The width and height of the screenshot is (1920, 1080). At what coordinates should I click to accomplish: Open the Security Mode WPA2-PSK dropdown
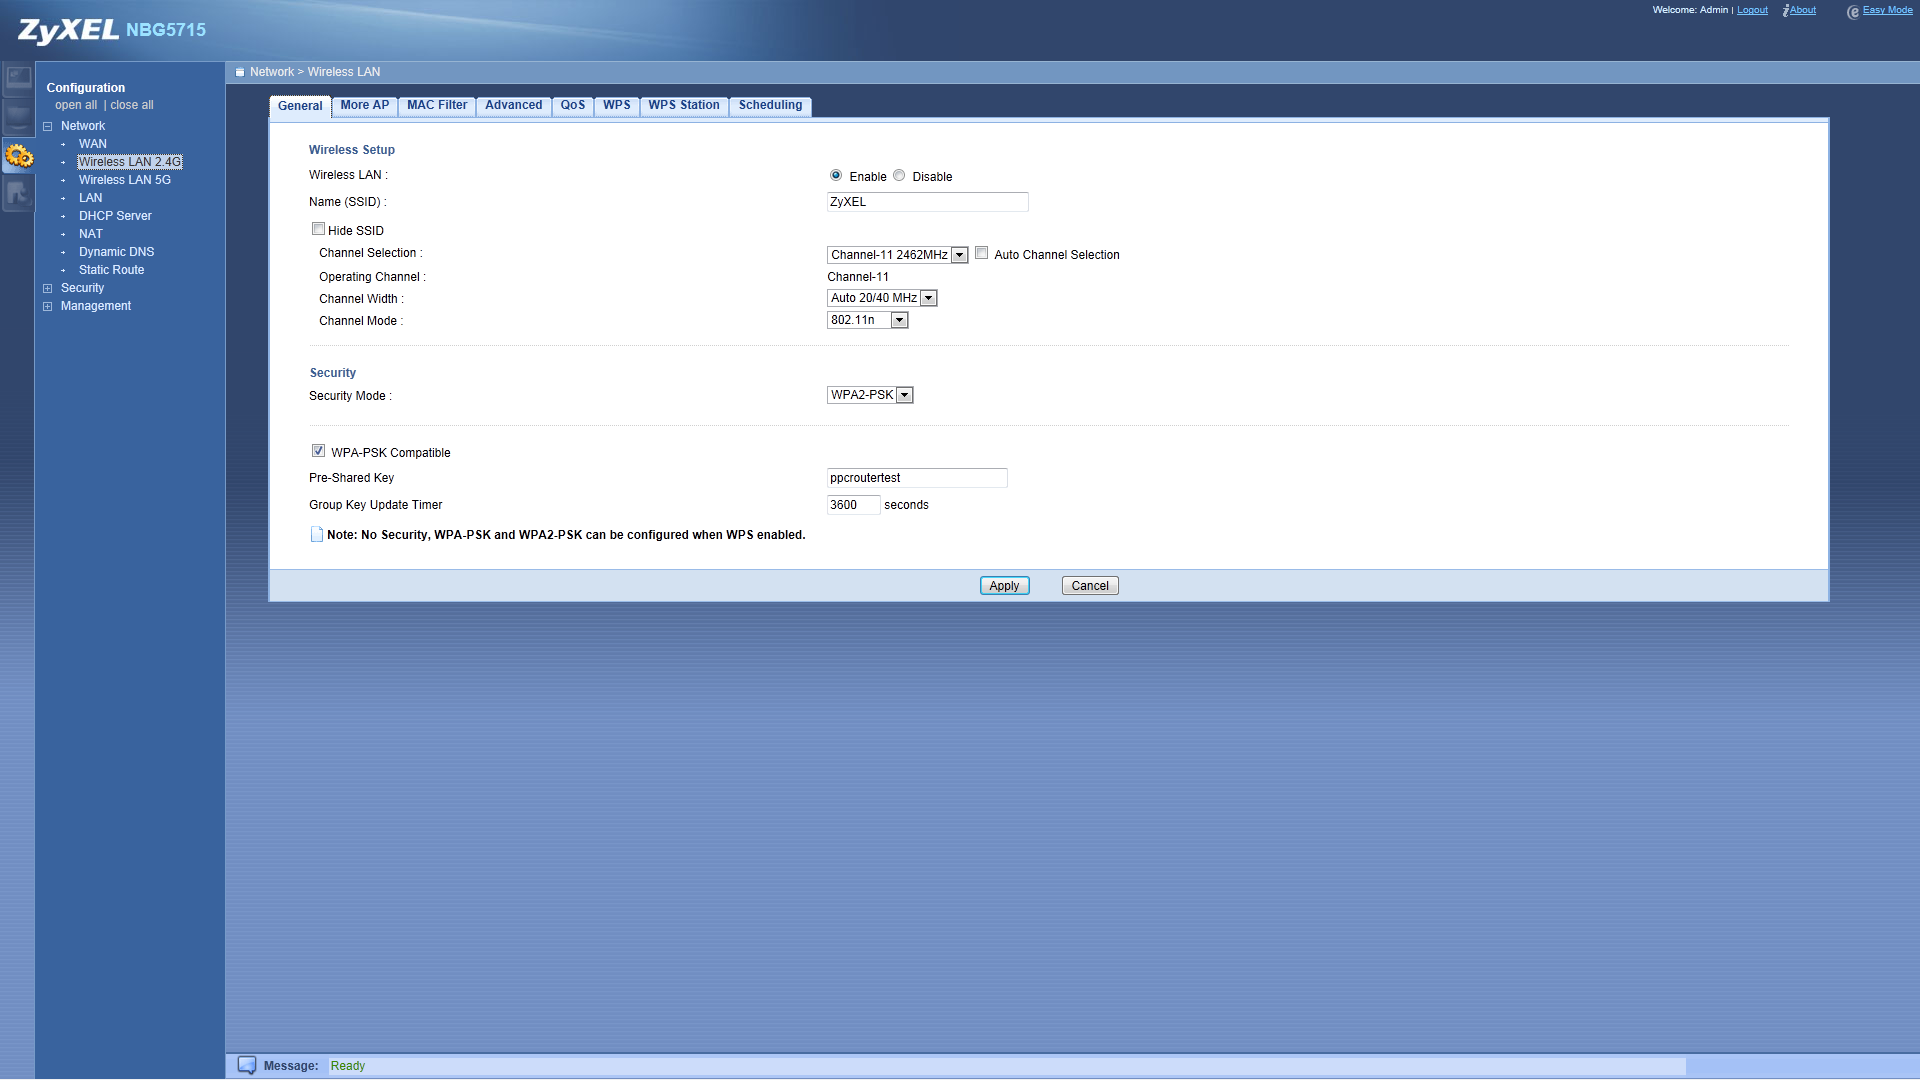click(x=870, y=395)
